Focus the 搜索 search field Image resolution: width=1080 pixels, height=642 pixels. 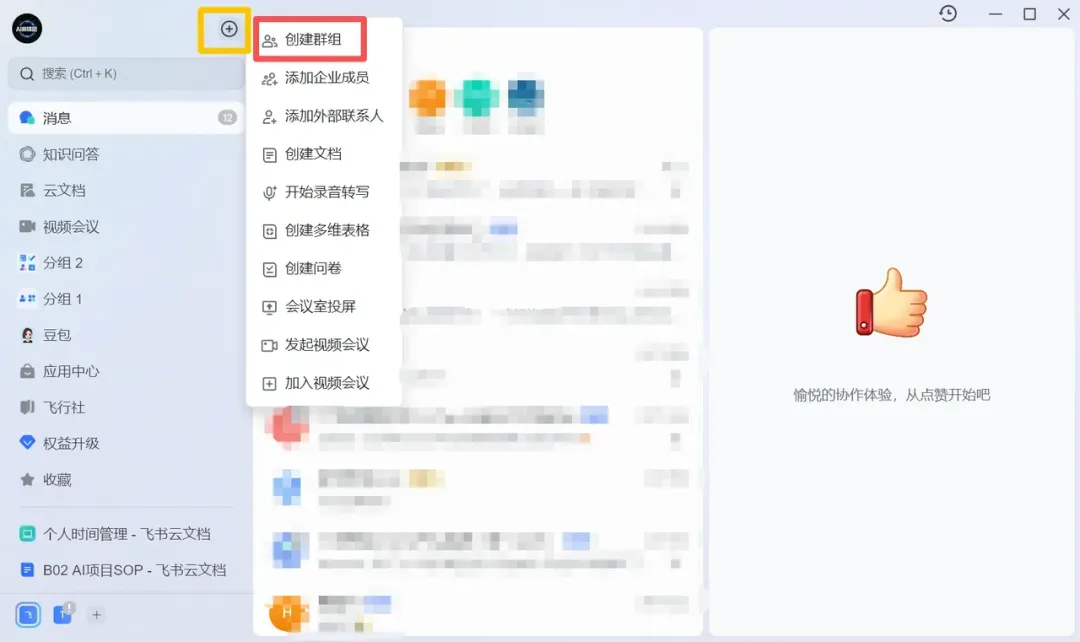tap(127, 74)
